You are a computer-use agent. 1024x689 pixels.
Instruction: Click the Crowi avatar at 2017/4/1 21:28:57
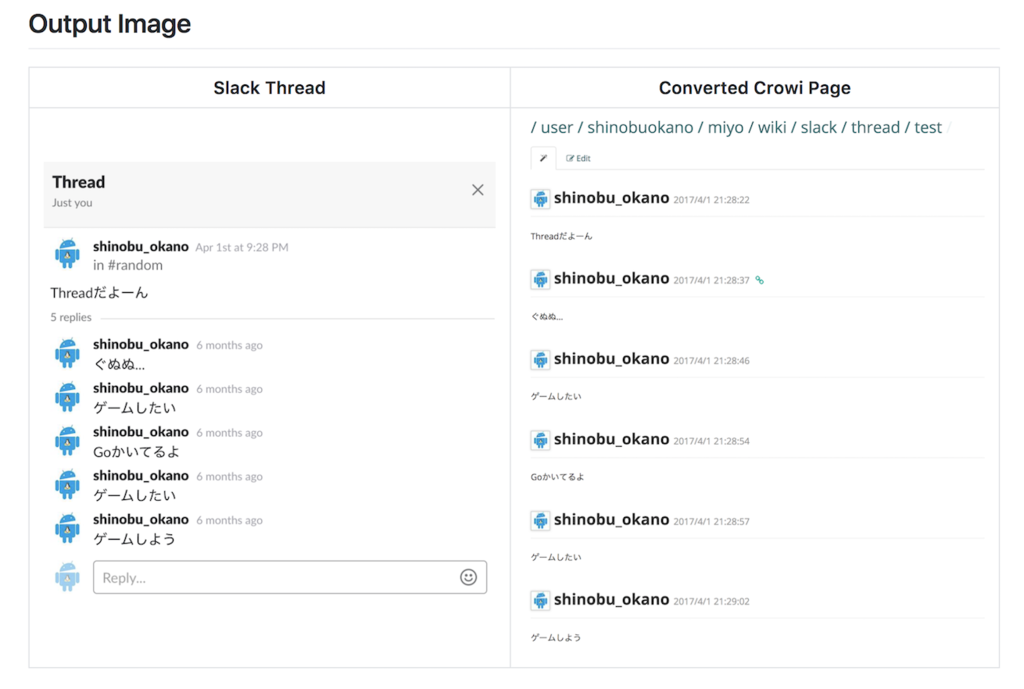pyautogui.click(x=540, y=520)
